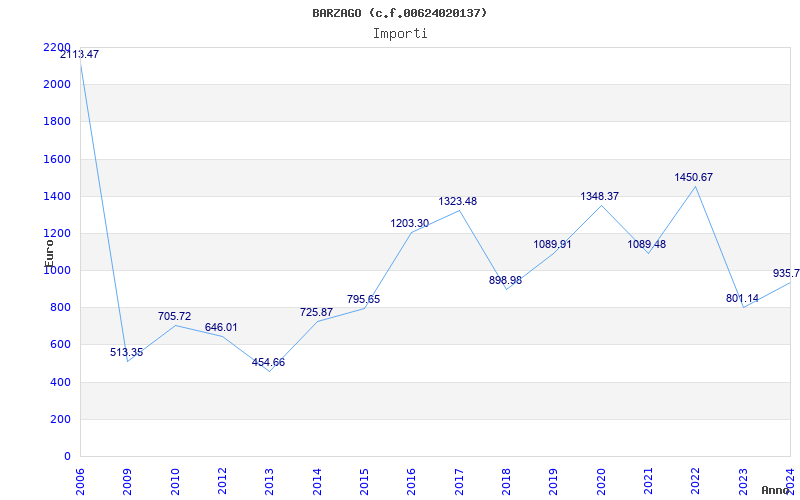This screenshot has width=800, height=500.
Task: Click the 2013 x-axis year label
Action: [269, 482]
